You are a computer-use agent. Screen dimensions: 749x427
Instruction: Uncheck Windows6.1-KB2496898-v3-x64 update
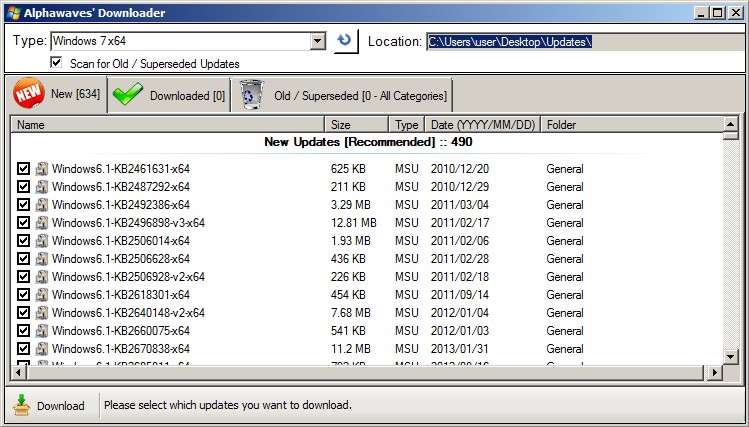pos(23,223)
